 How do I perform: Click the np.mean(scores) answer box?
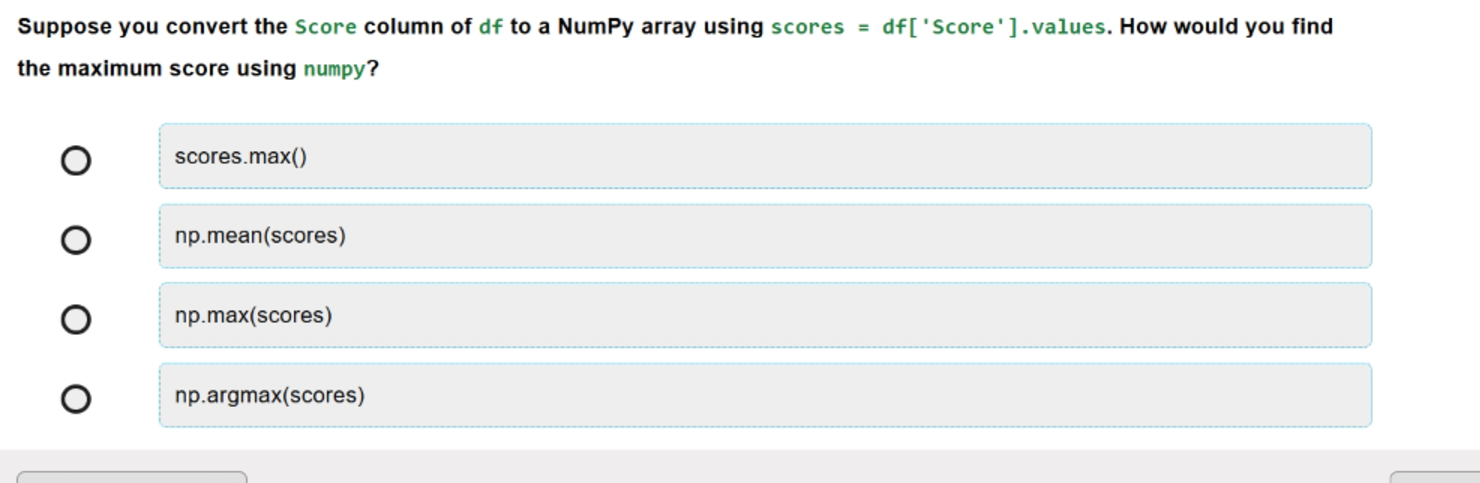[x=765, y=236]
